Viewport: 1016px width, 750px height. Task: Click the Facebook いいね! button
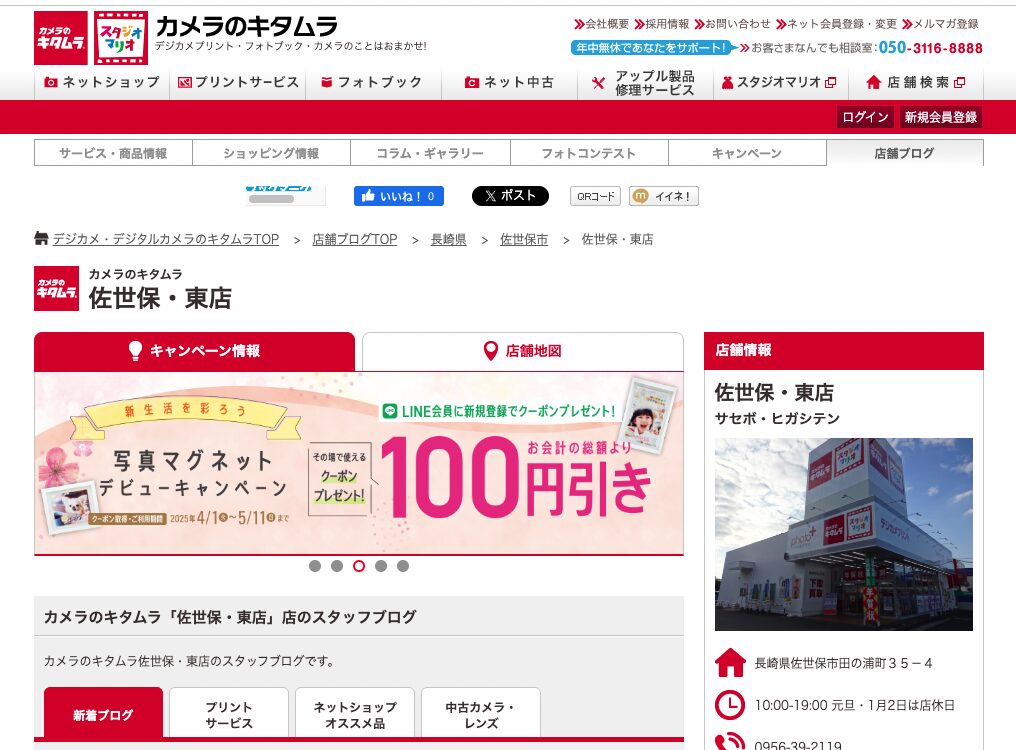398,196
